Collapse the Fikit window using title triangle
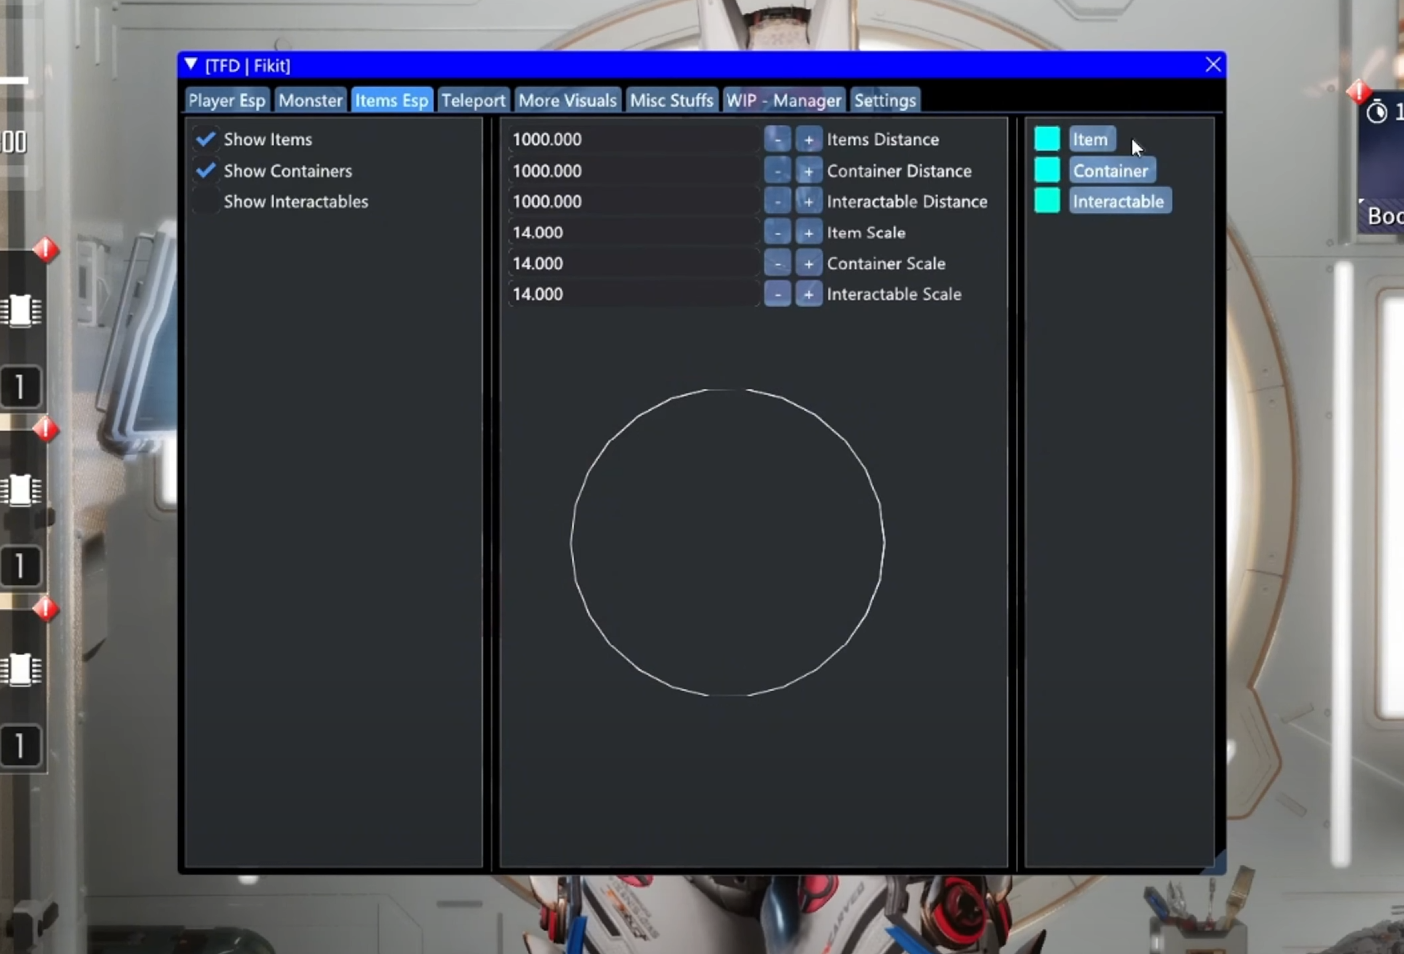Image resolution: width=1404 pixels, height=954 pixels. pyautogui.click(x=191, y=65)
